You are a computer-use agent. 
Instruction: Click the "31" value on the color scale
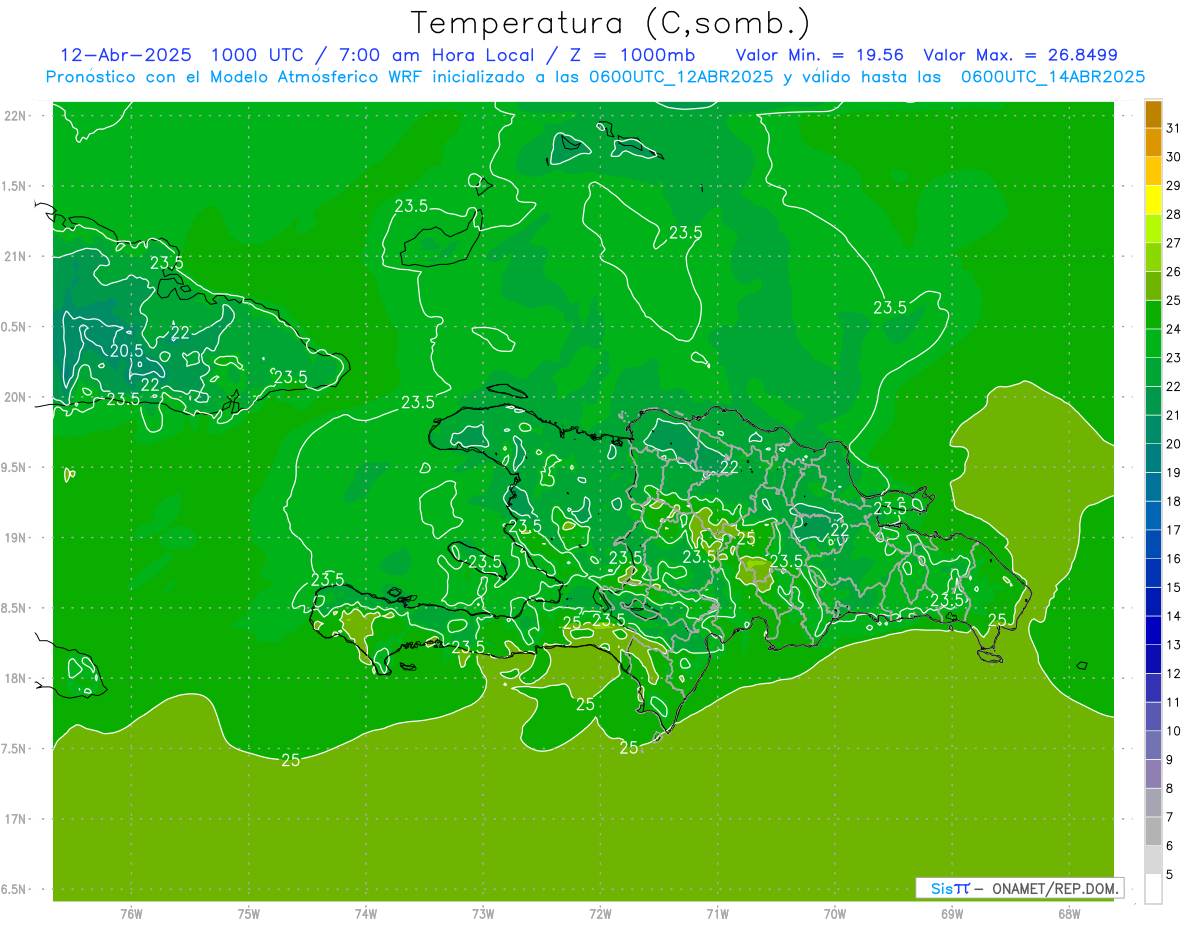click(x=1173, y=128)
